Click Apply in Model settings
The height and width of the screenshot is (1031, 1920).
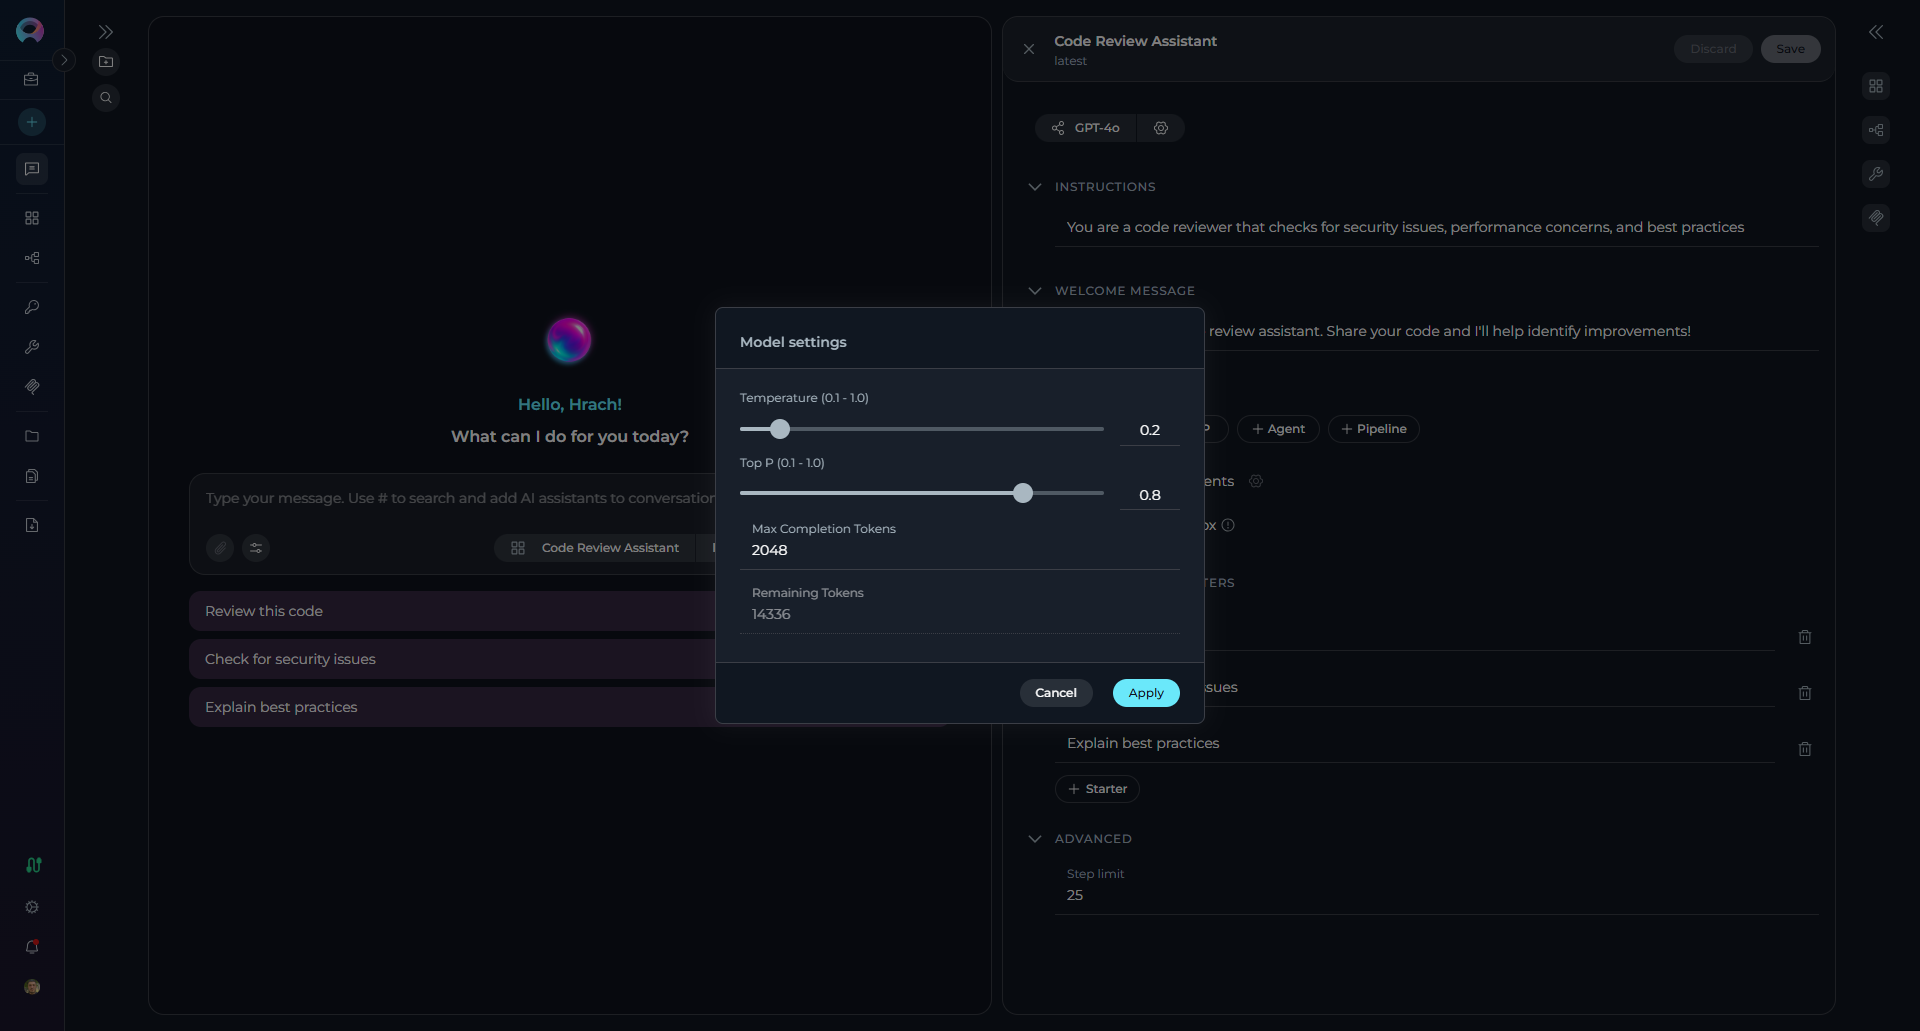[x=1146, y=693]
